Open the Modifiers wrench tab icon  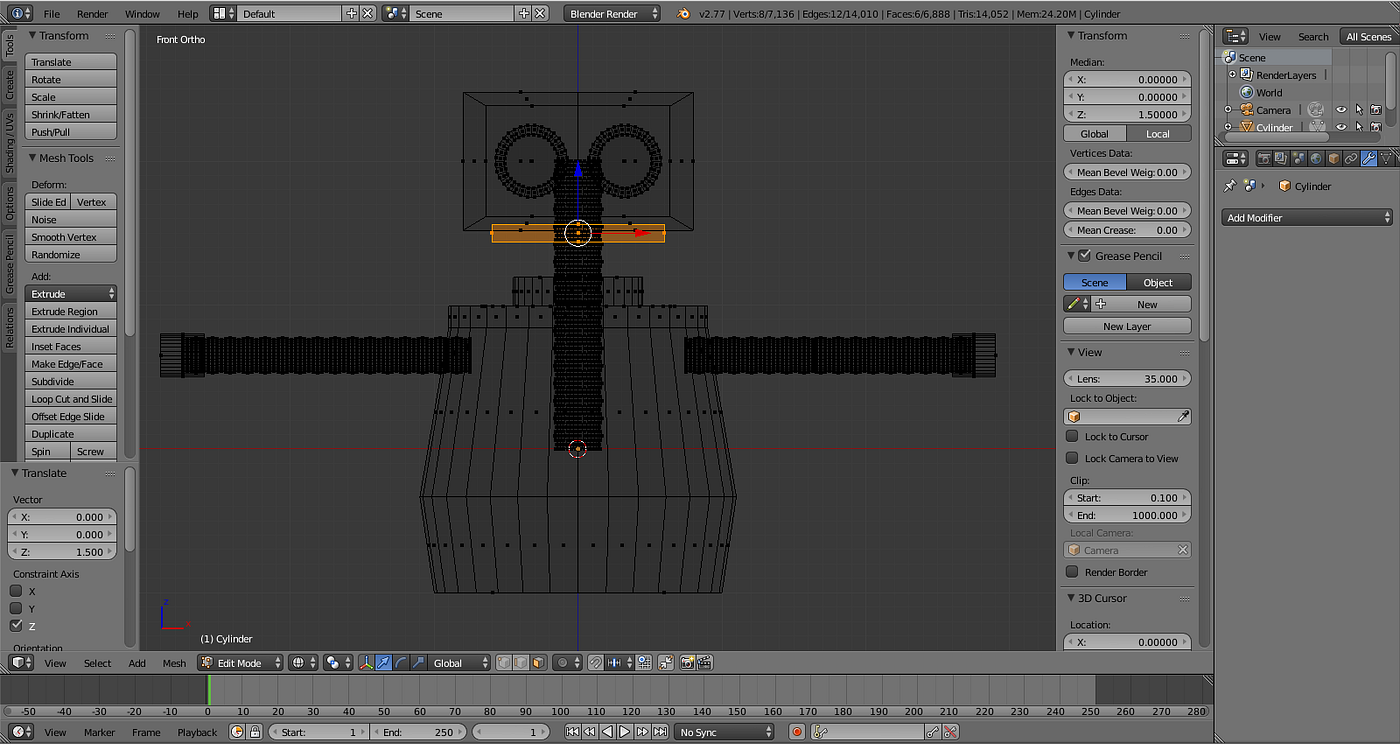[x=1369, y=158]
